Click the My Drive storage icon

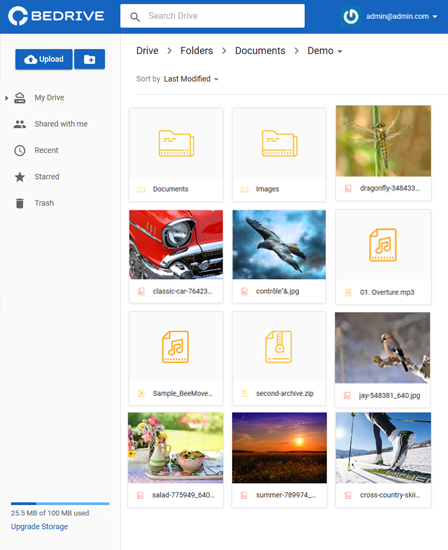click(20, 98)
